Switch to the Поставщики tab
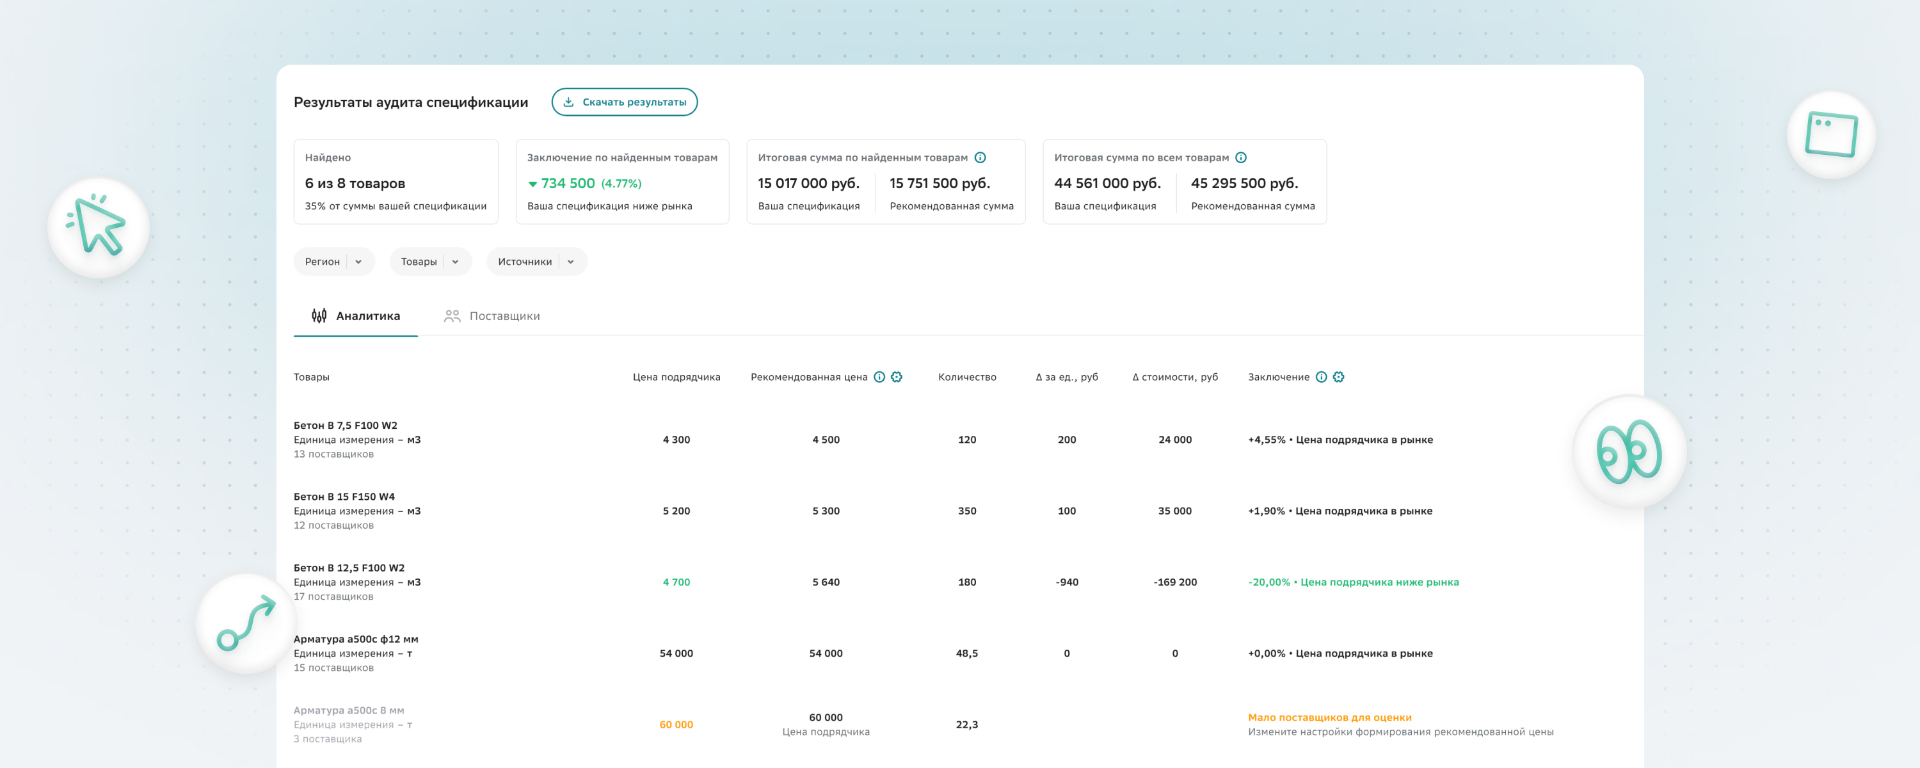Screen dimensions: 1920x768 click(492, 316)
